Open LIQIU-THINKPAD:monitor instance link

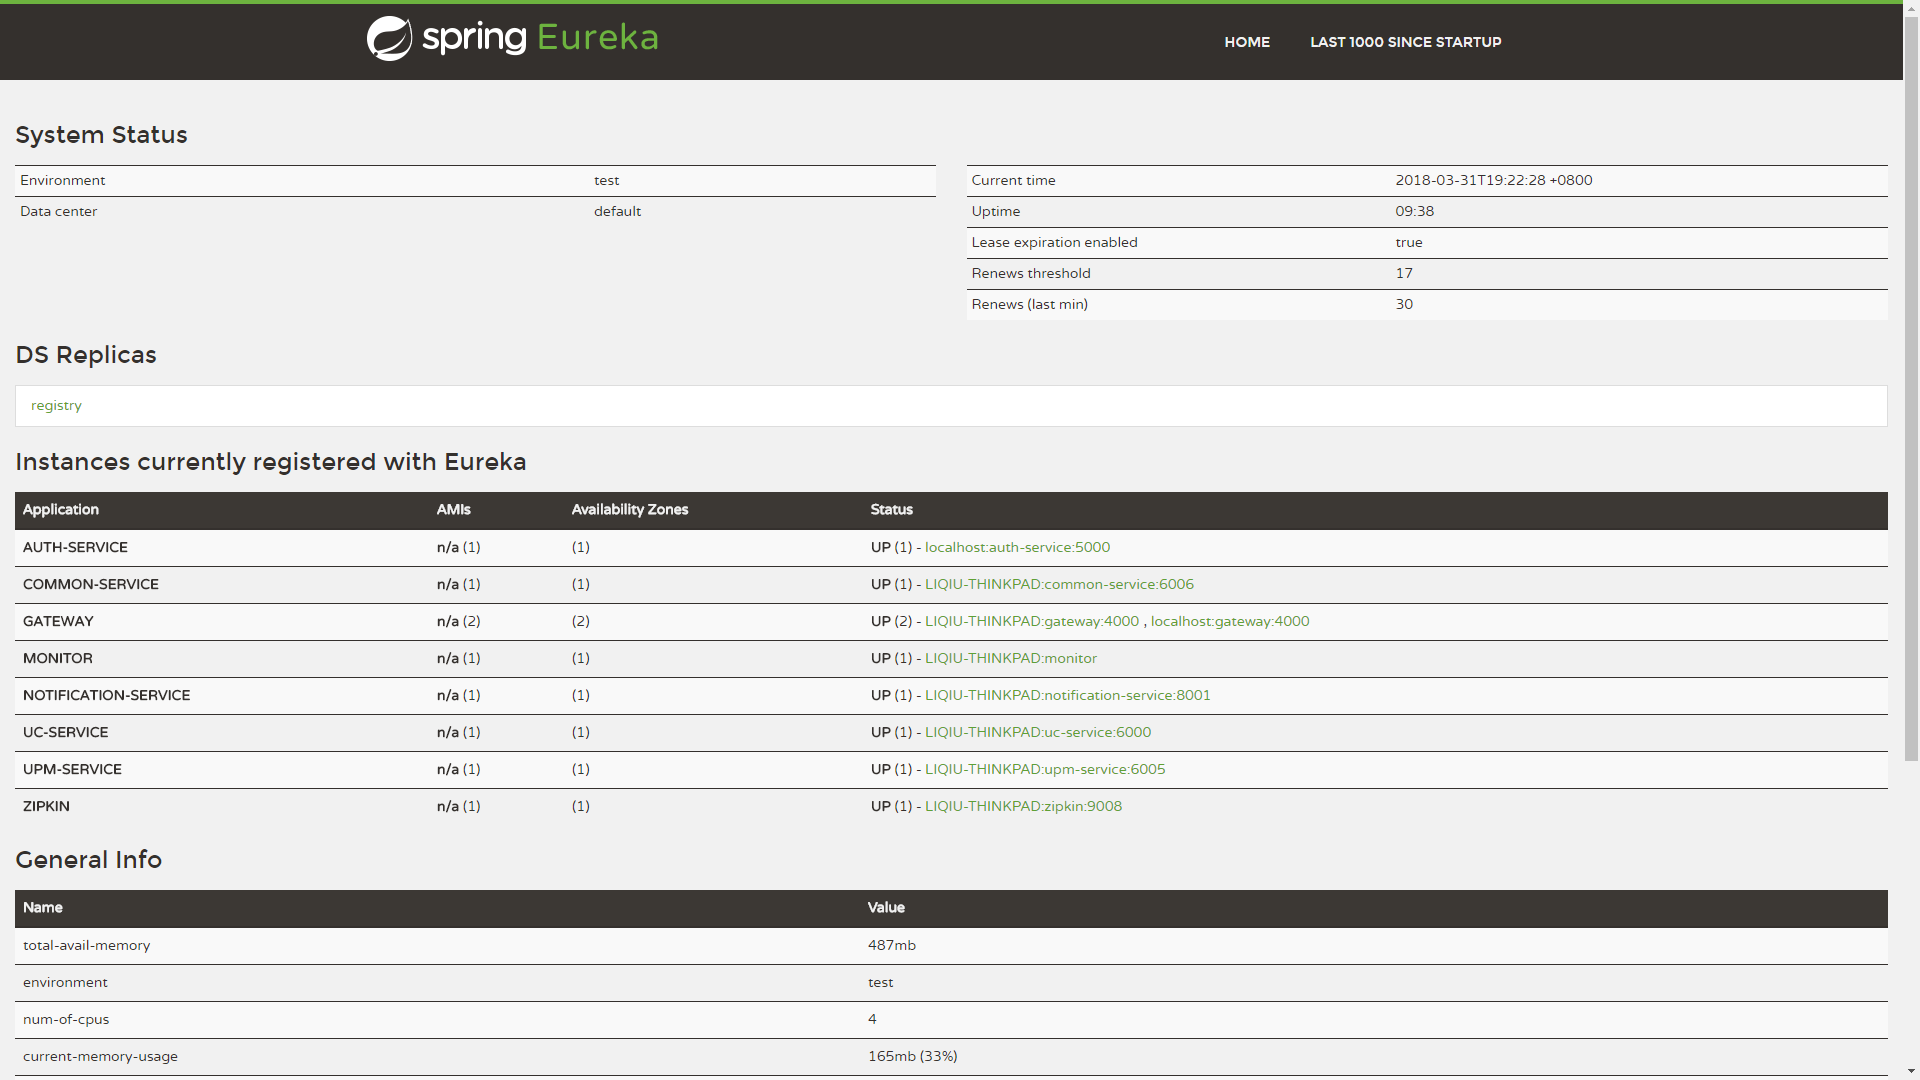[x=1010, y=659]
